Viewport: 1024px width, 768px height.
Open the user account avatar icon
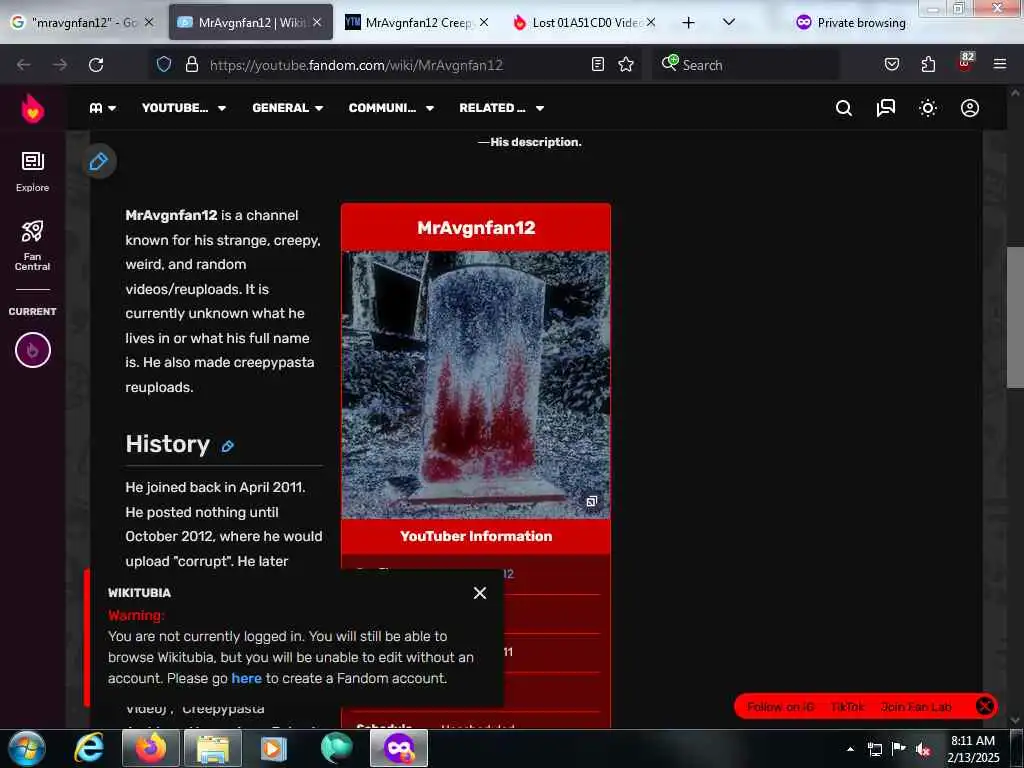970,108
